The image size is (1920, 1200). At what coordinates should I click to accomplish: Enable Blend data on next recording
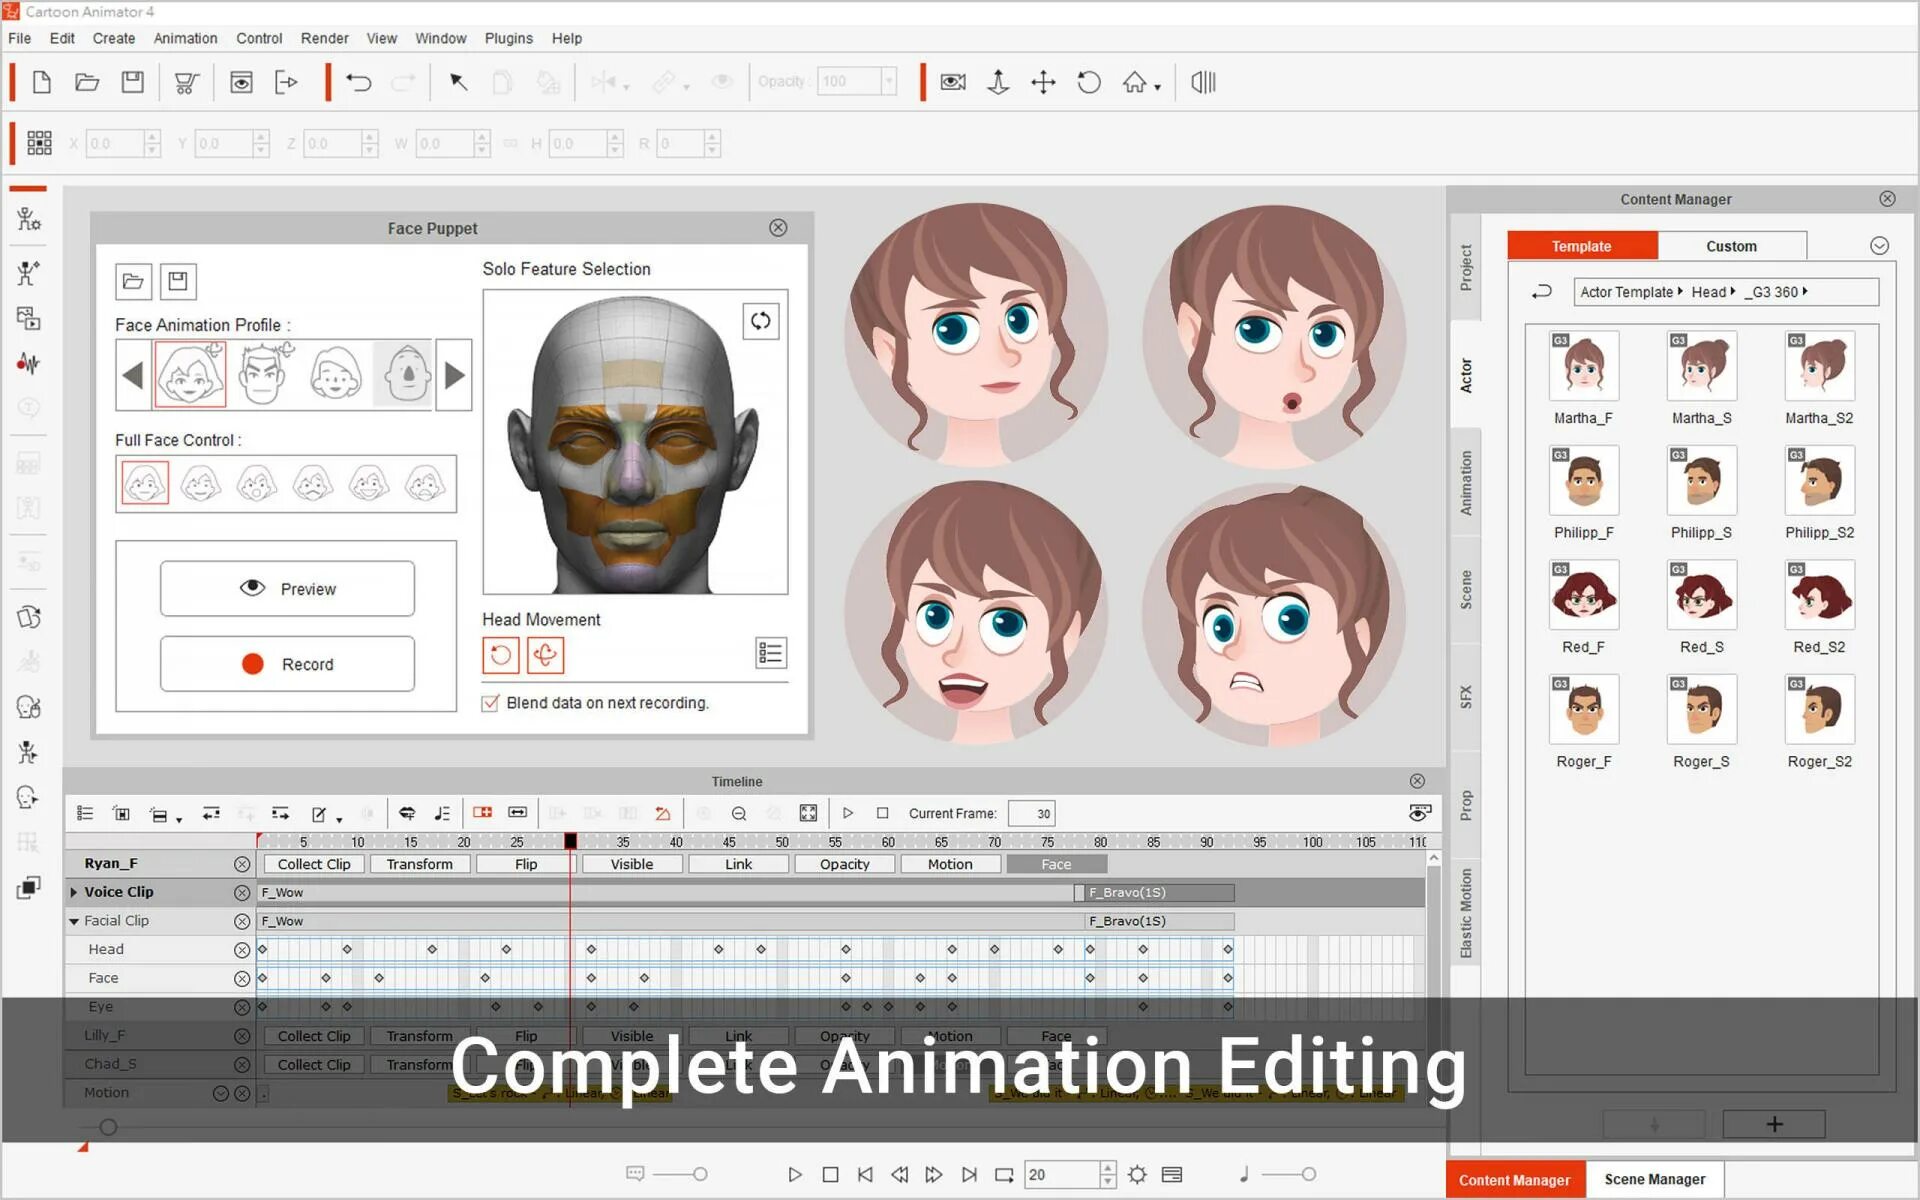click(x=492, y=702)
